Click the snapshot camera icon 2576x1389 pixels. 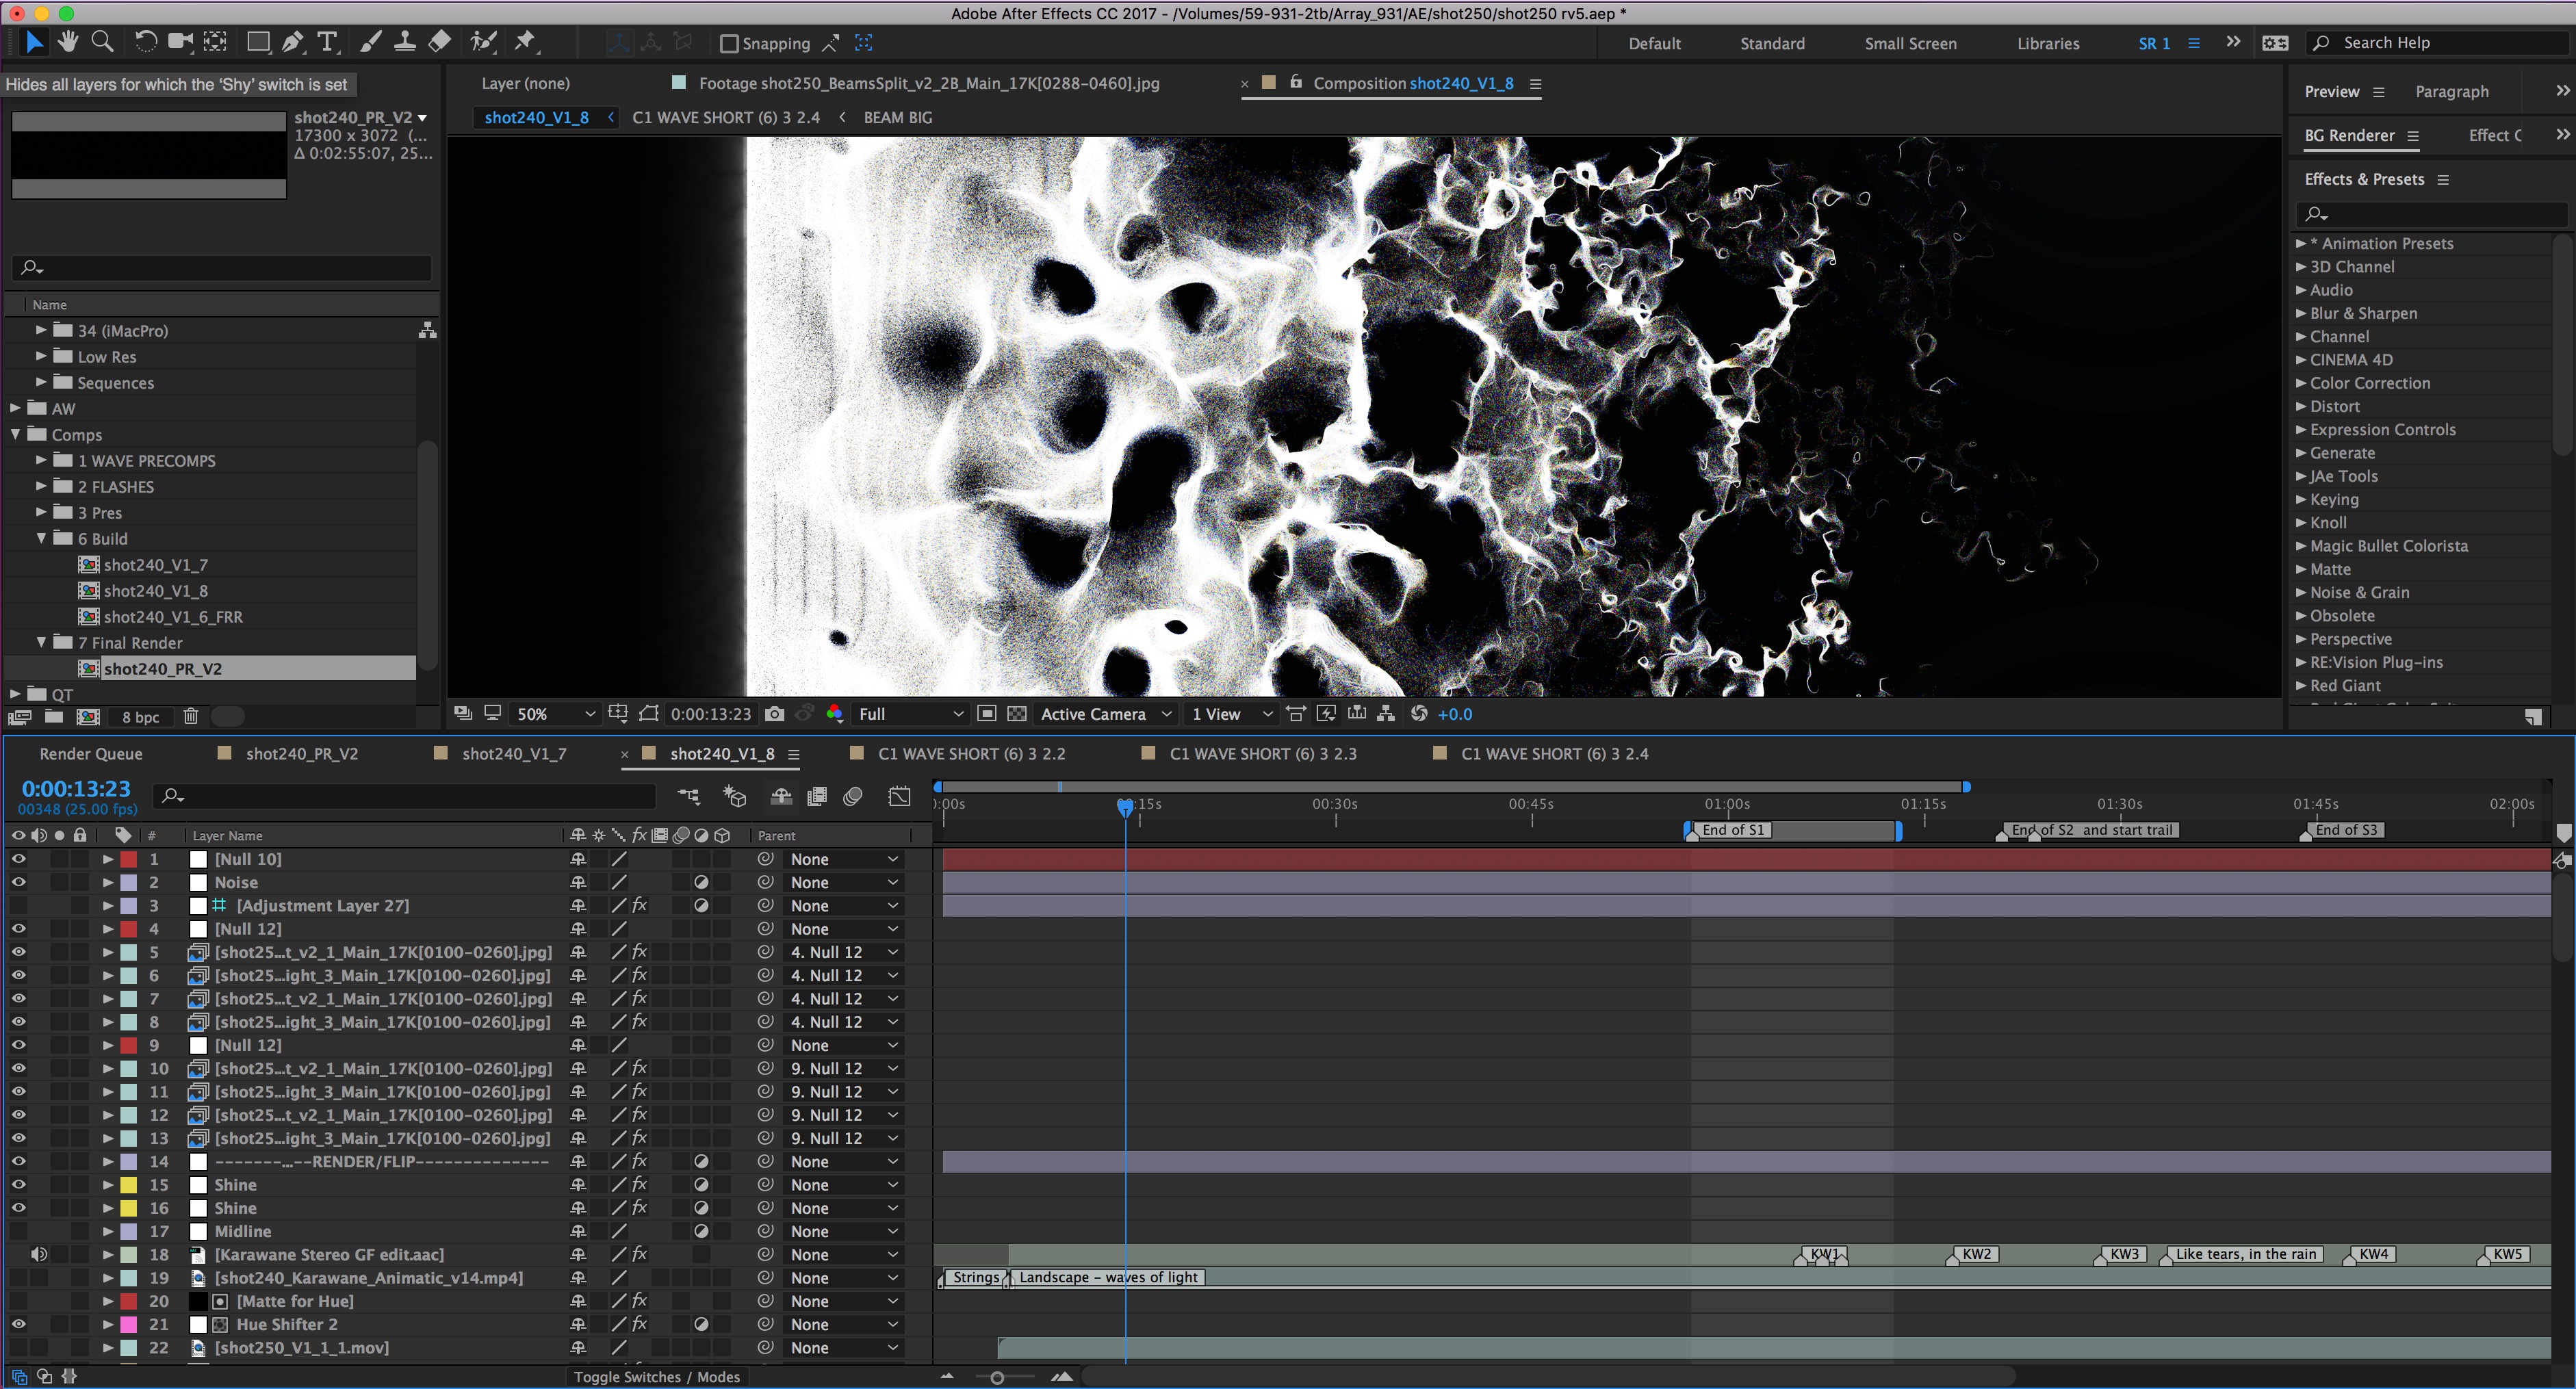point(774,714)
